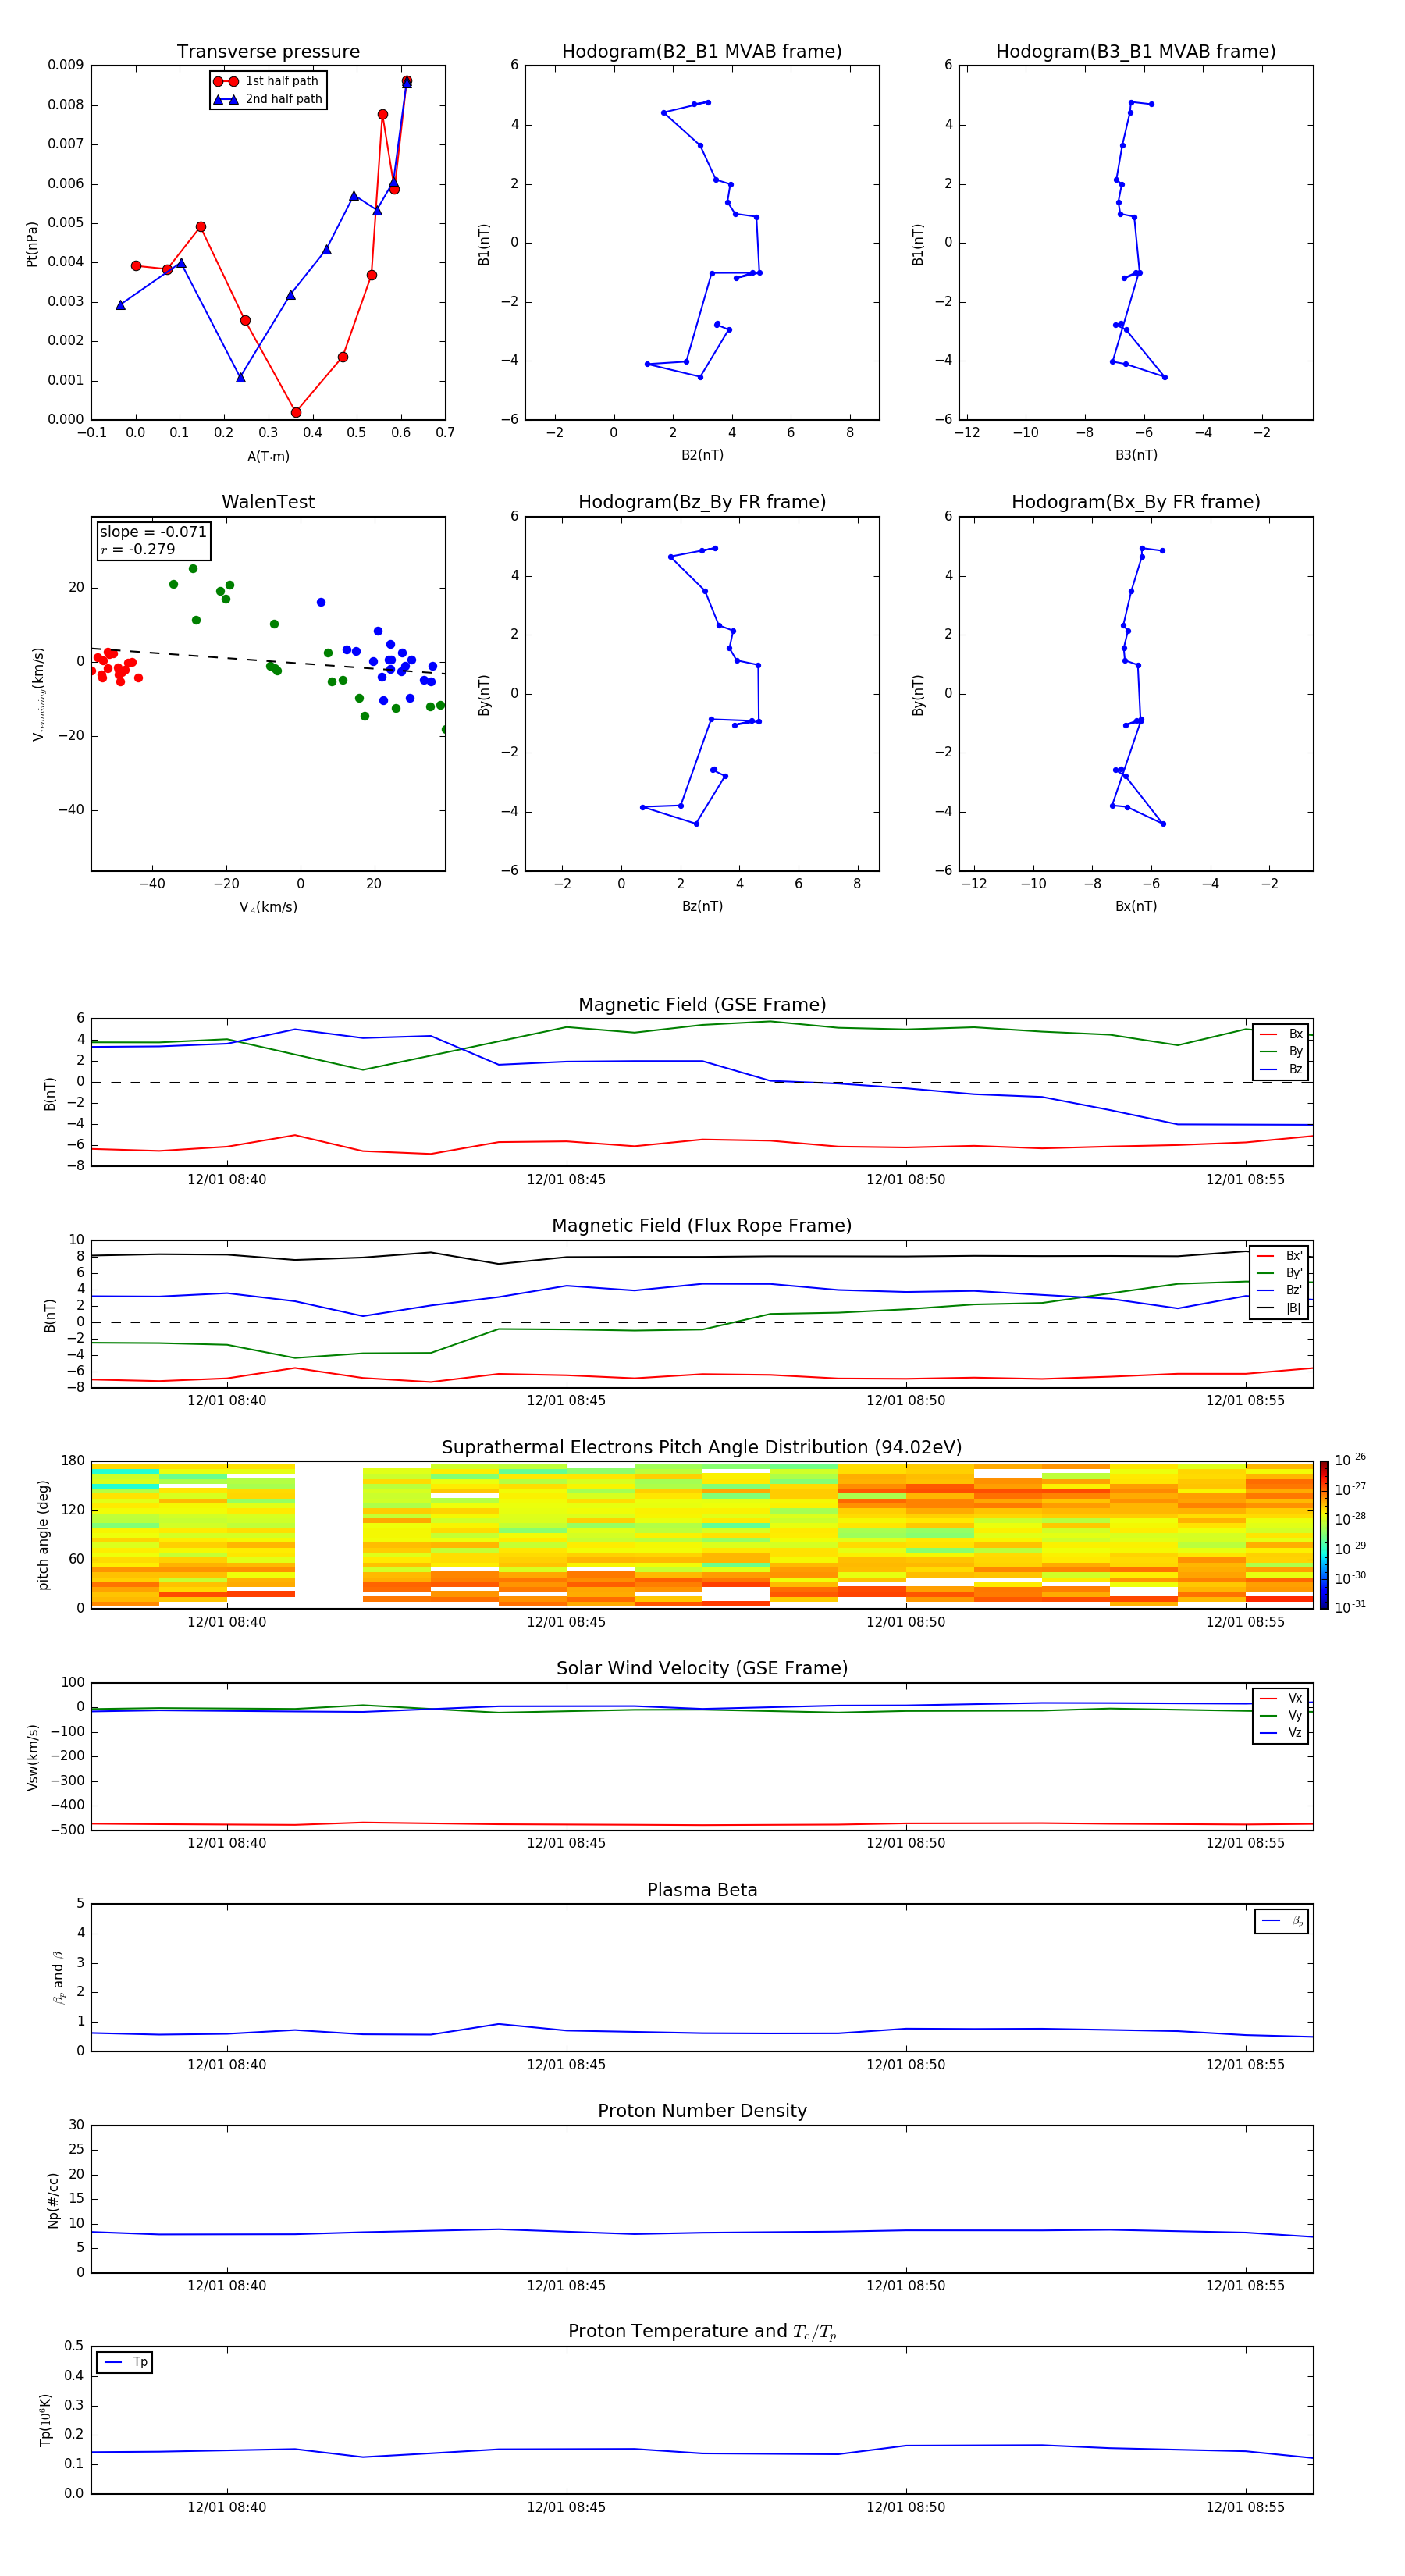
Task: Click the lowest red marker in Transverse pressure
Action: click(x=296, y=412)
